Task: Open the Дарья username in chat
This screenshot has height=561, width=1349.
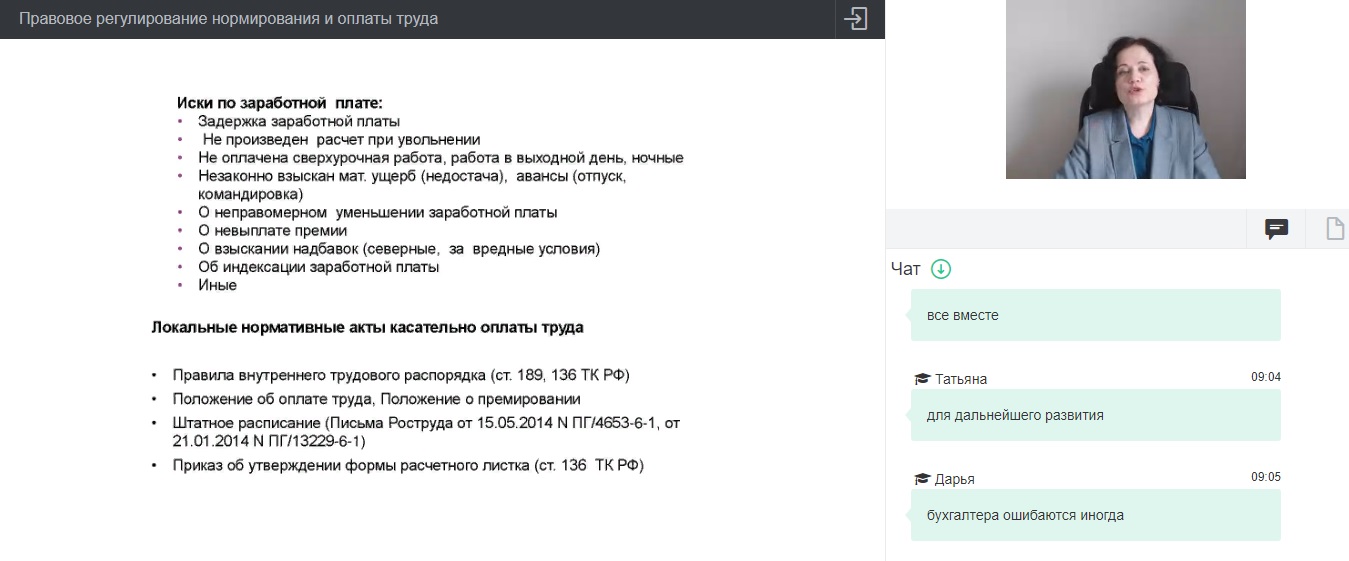Action: tap(955, 479)
